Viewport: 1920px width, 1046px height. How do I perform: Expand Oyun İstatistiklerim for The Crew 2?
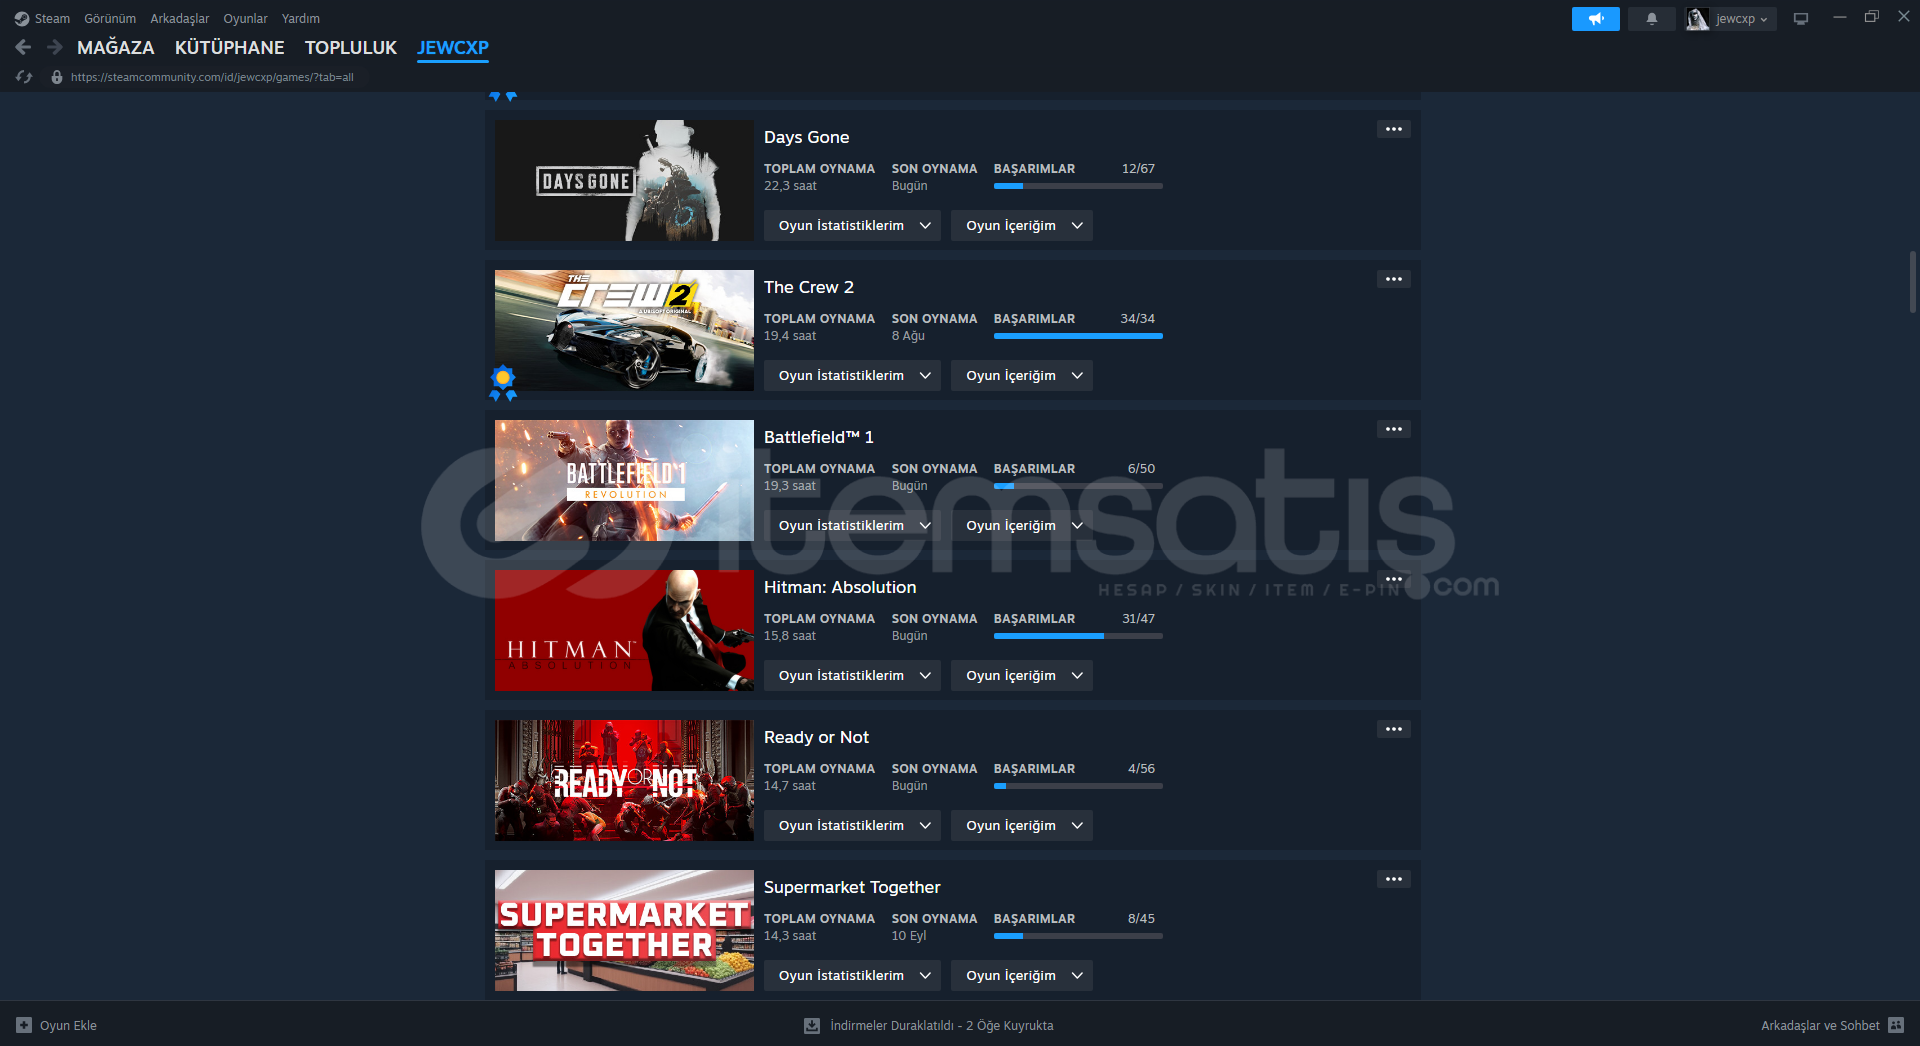pos(852,376)
